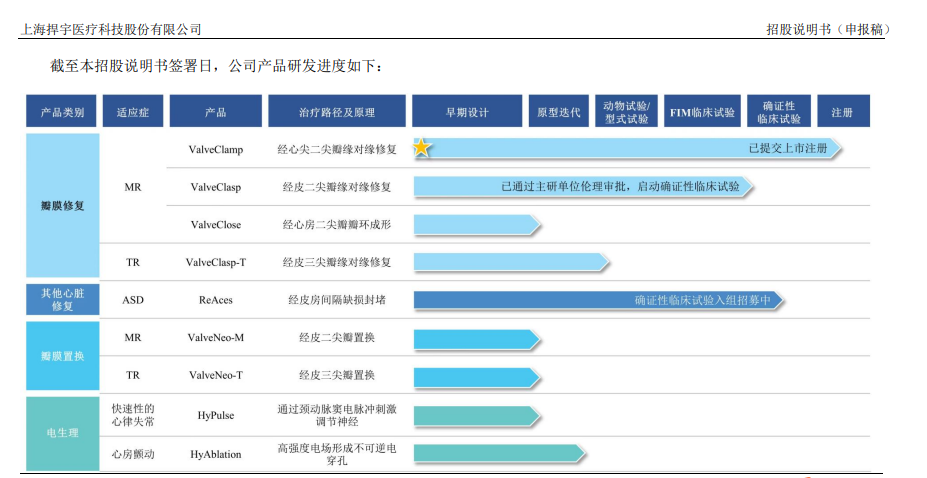Select 经皮三尖瓣置换 text

(x=336, y=375)
